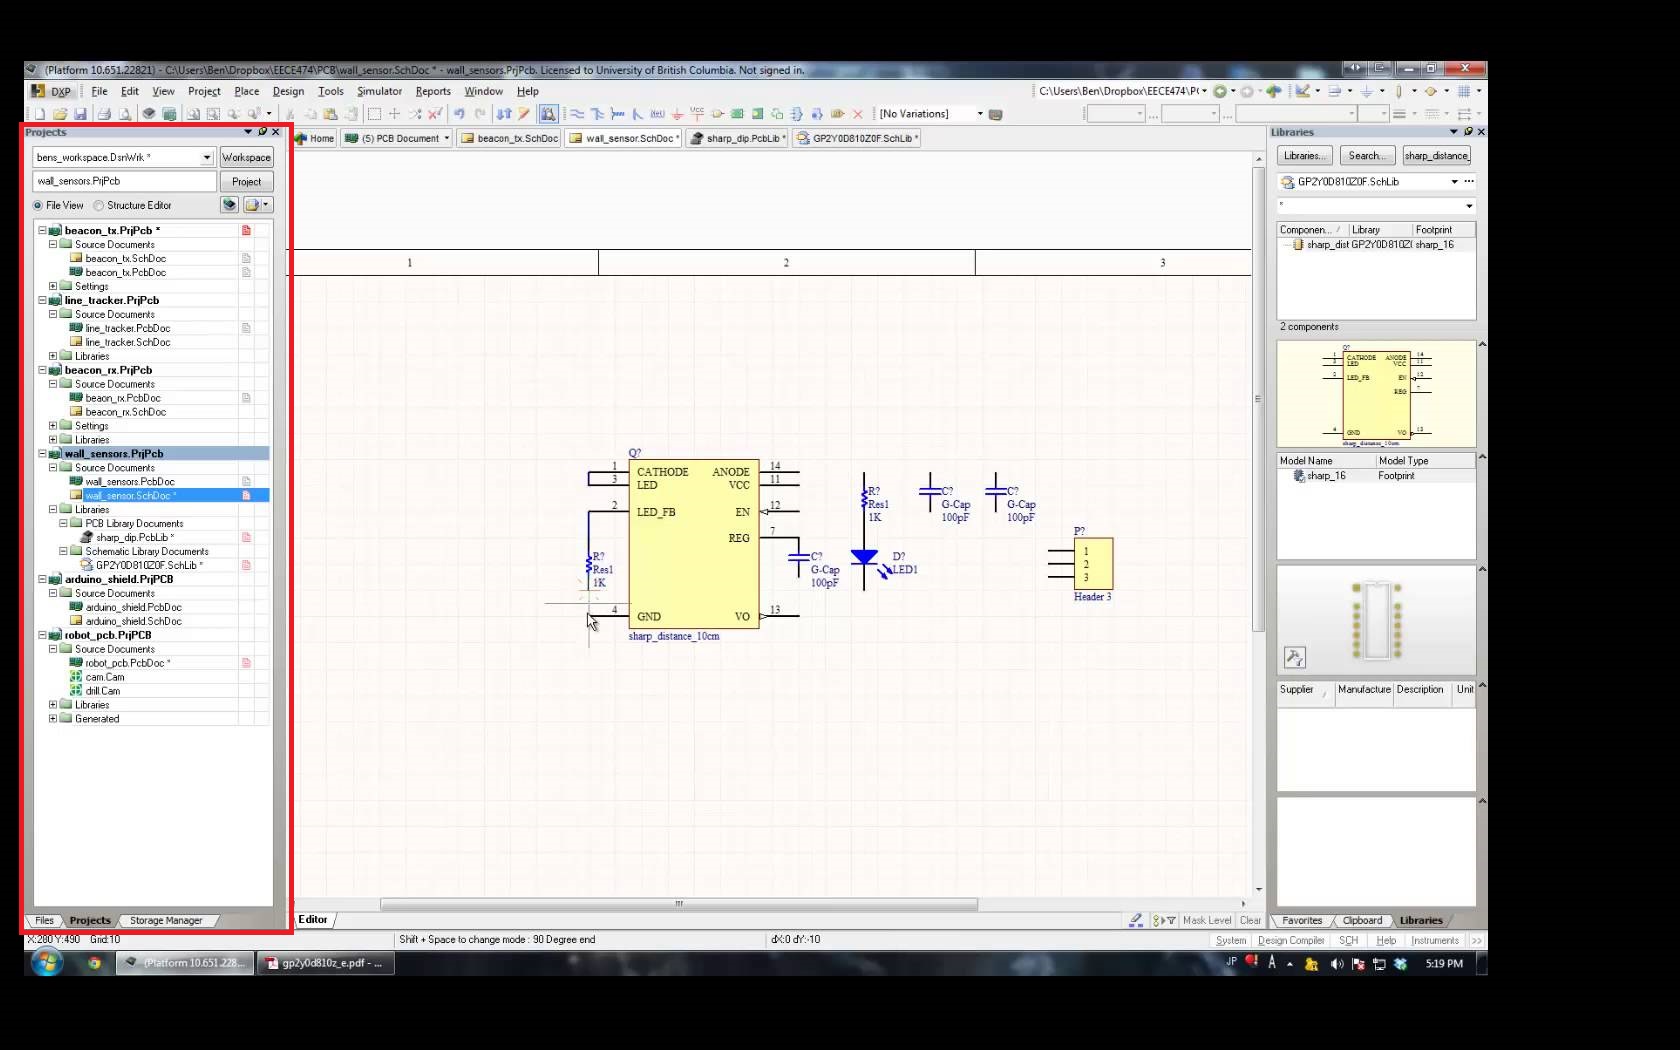Open the No Variations dropdown

point(980,114)
